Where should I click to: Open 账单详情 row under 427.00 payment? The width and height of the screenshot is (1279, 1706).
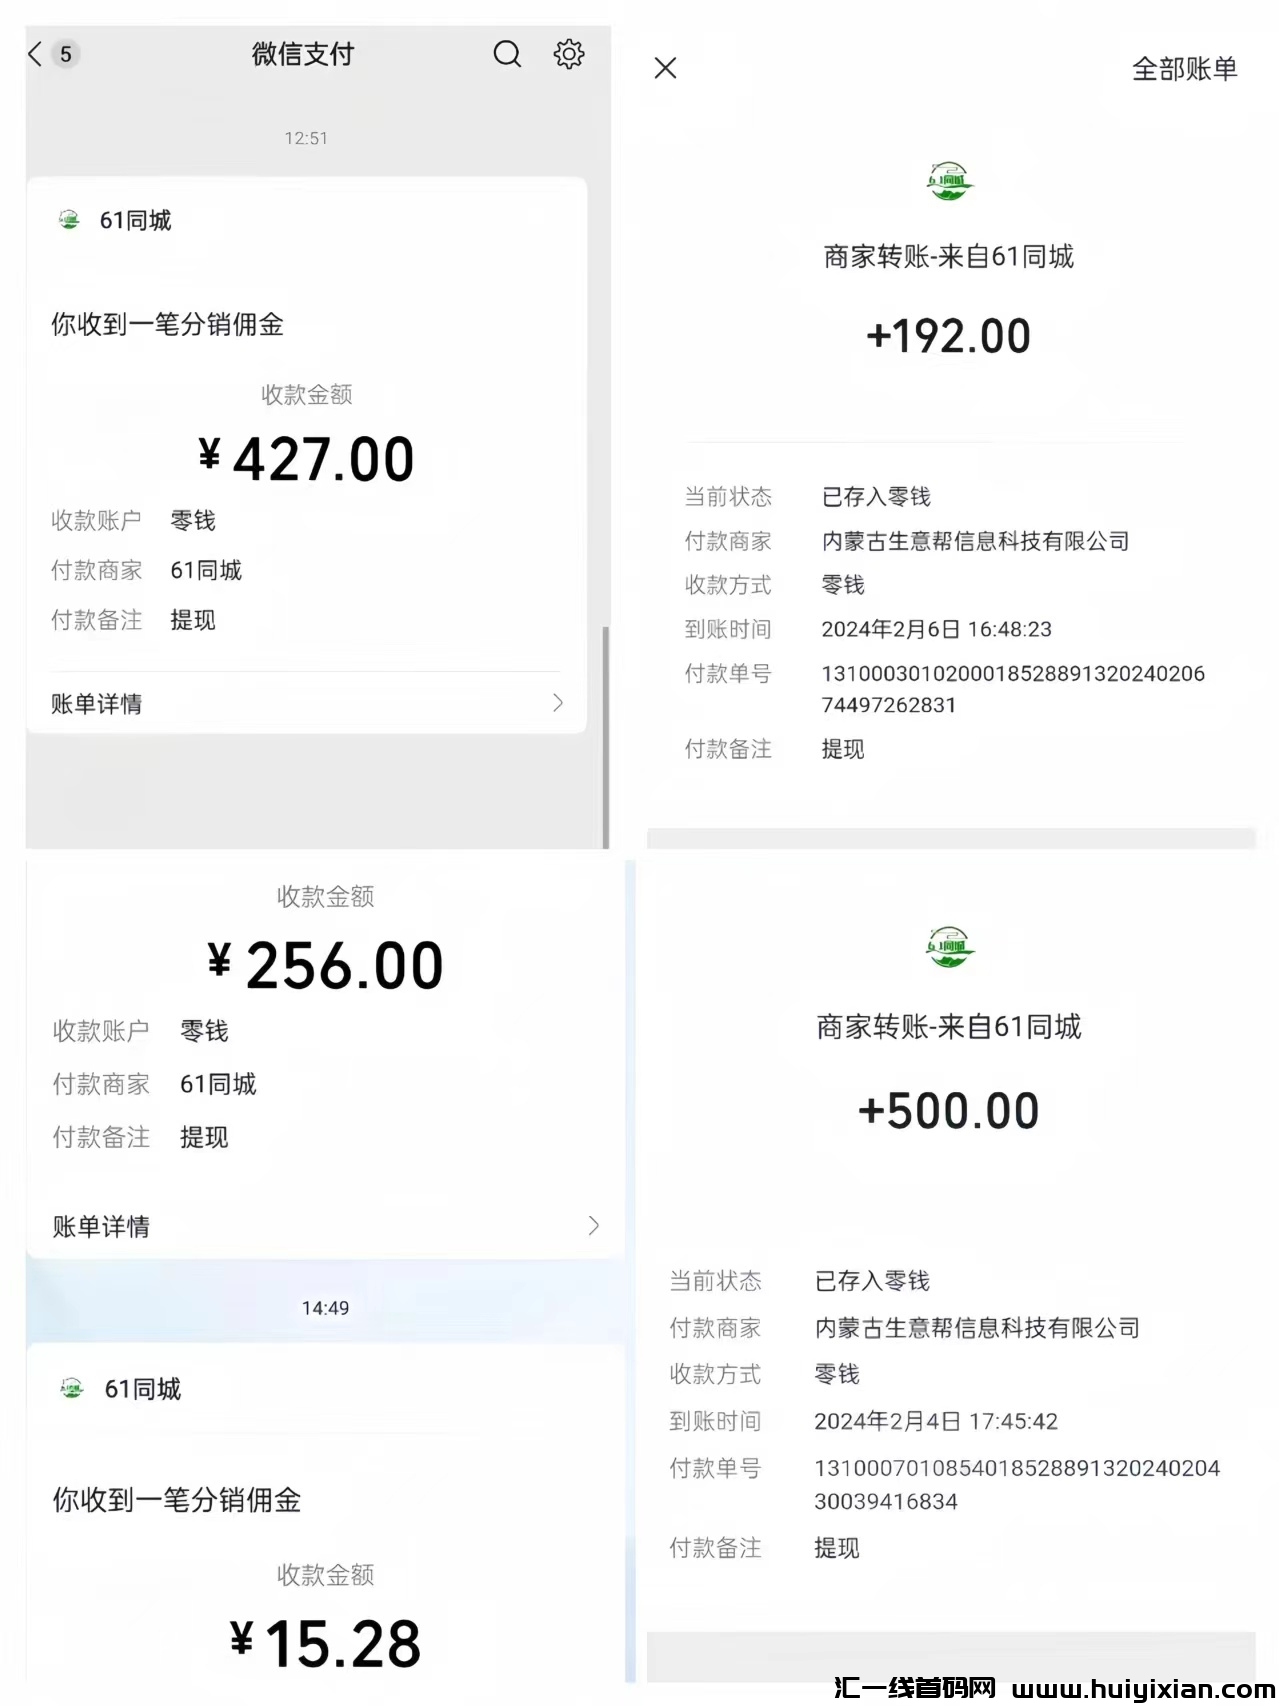click(x=300, y=703)
